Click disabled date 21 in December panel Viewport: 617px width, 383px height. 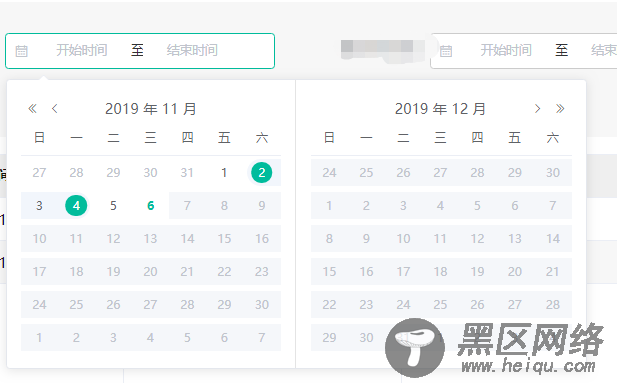553,272
